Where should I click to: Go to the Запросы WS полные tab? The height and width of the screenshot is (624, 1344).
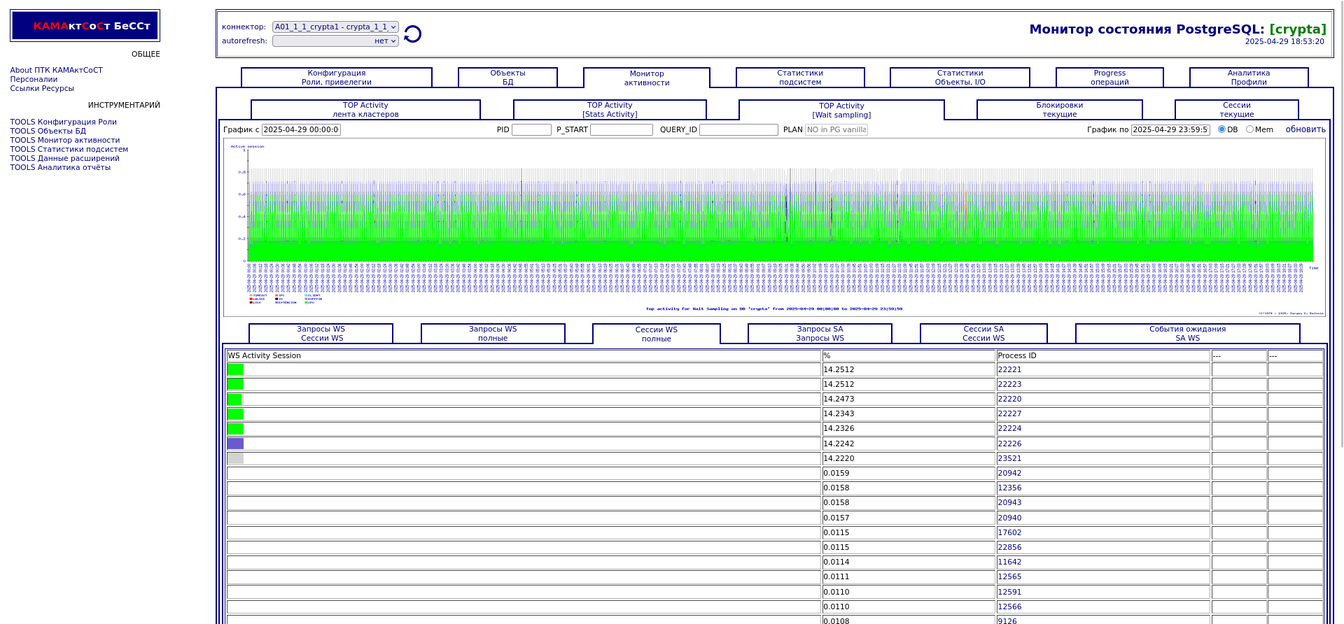click(x=492, y=334)
